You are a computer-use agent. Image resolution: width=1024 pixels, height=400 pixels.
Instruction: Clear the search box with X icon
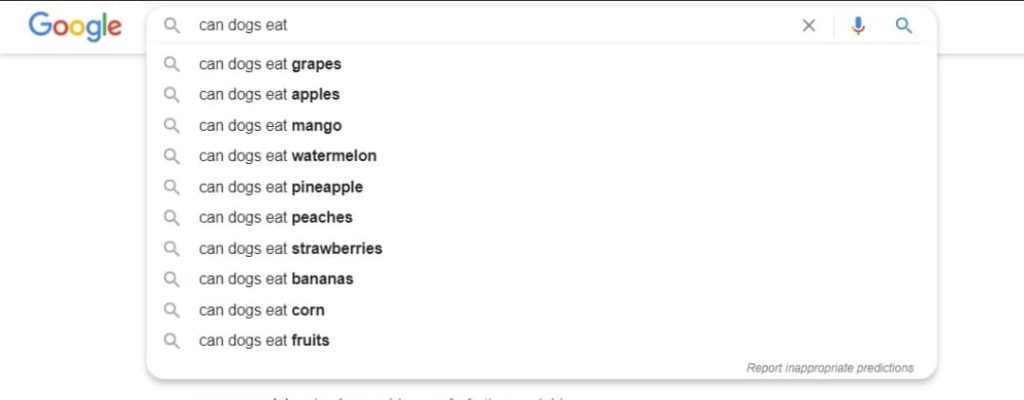808,25
